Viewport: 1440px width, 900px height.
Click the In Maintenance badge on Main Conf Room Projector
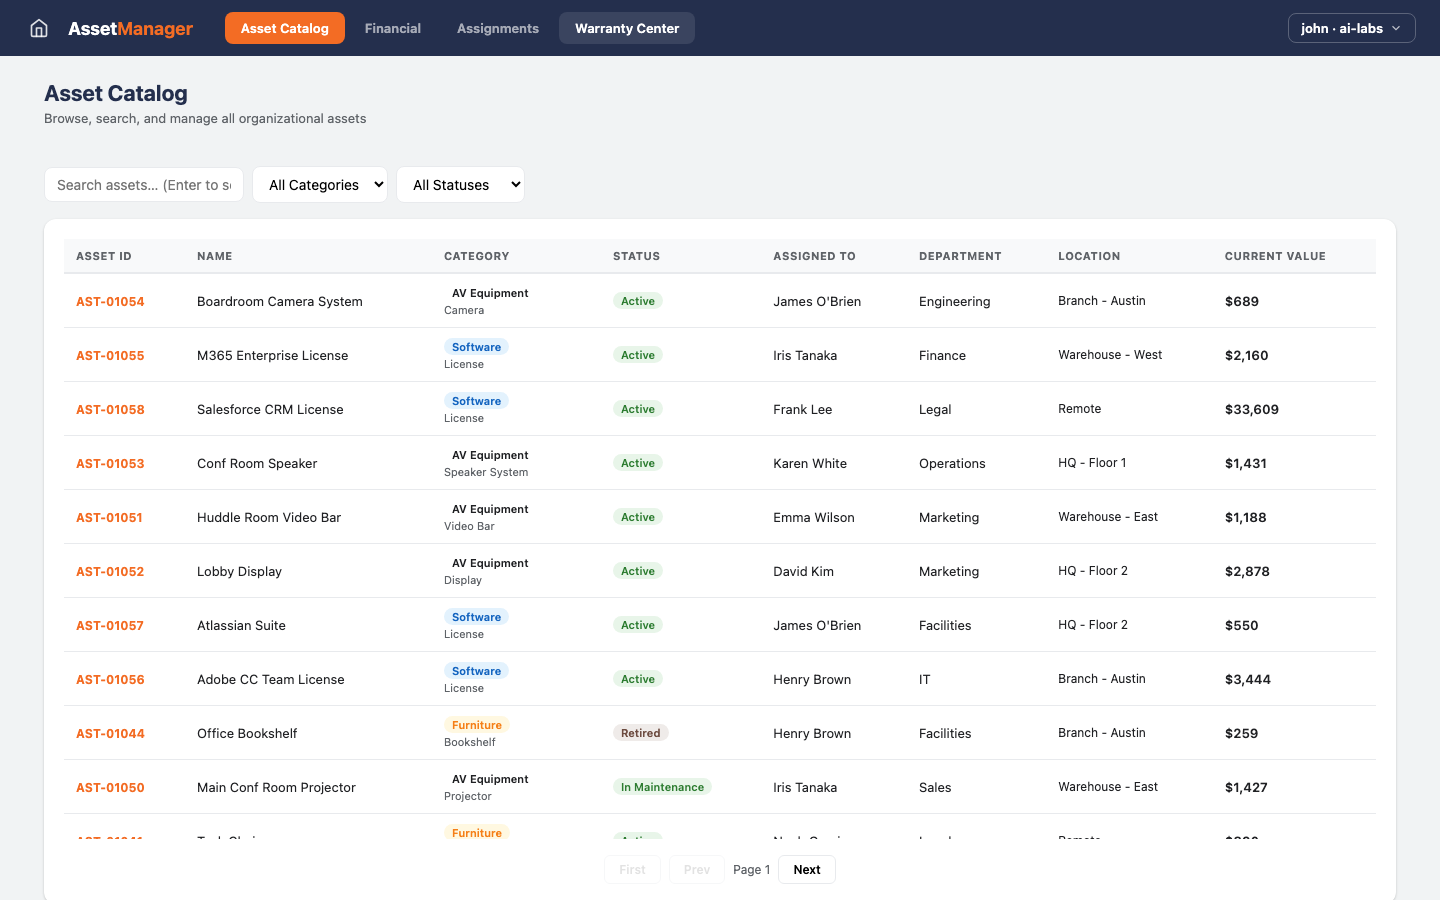click(x=662, y=786)
